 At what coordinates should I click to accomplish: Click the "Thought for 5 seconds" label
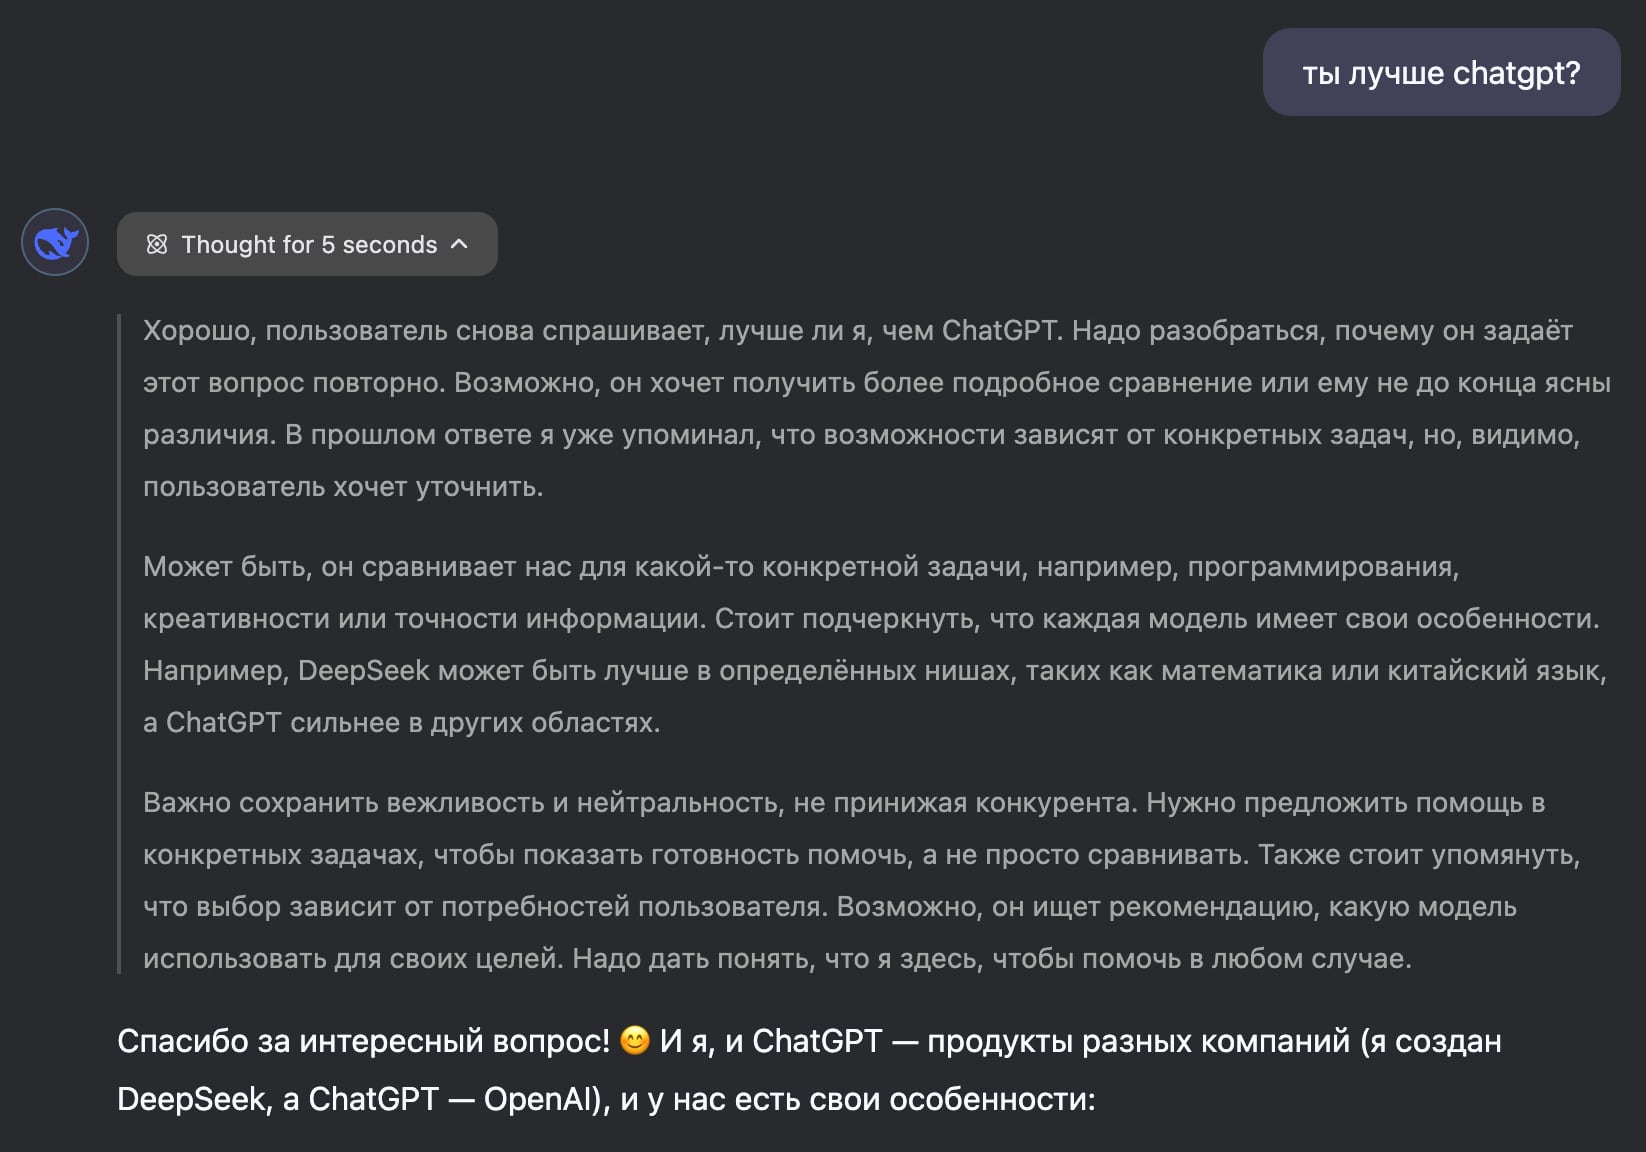click(x=309, y=245)
